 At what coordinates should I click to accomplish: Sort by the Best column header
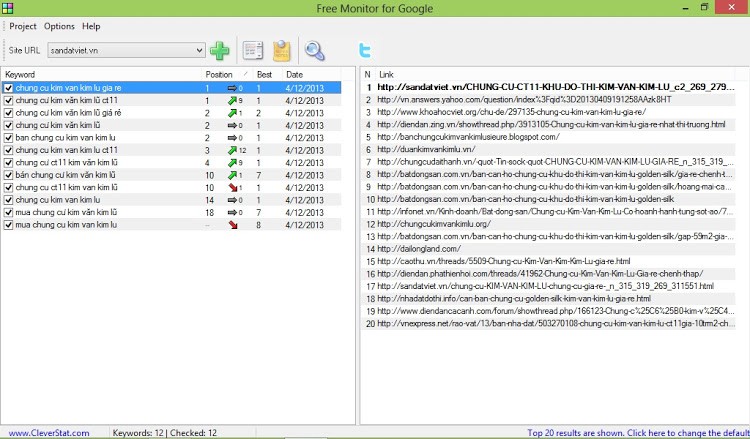(x=267, y=75)
